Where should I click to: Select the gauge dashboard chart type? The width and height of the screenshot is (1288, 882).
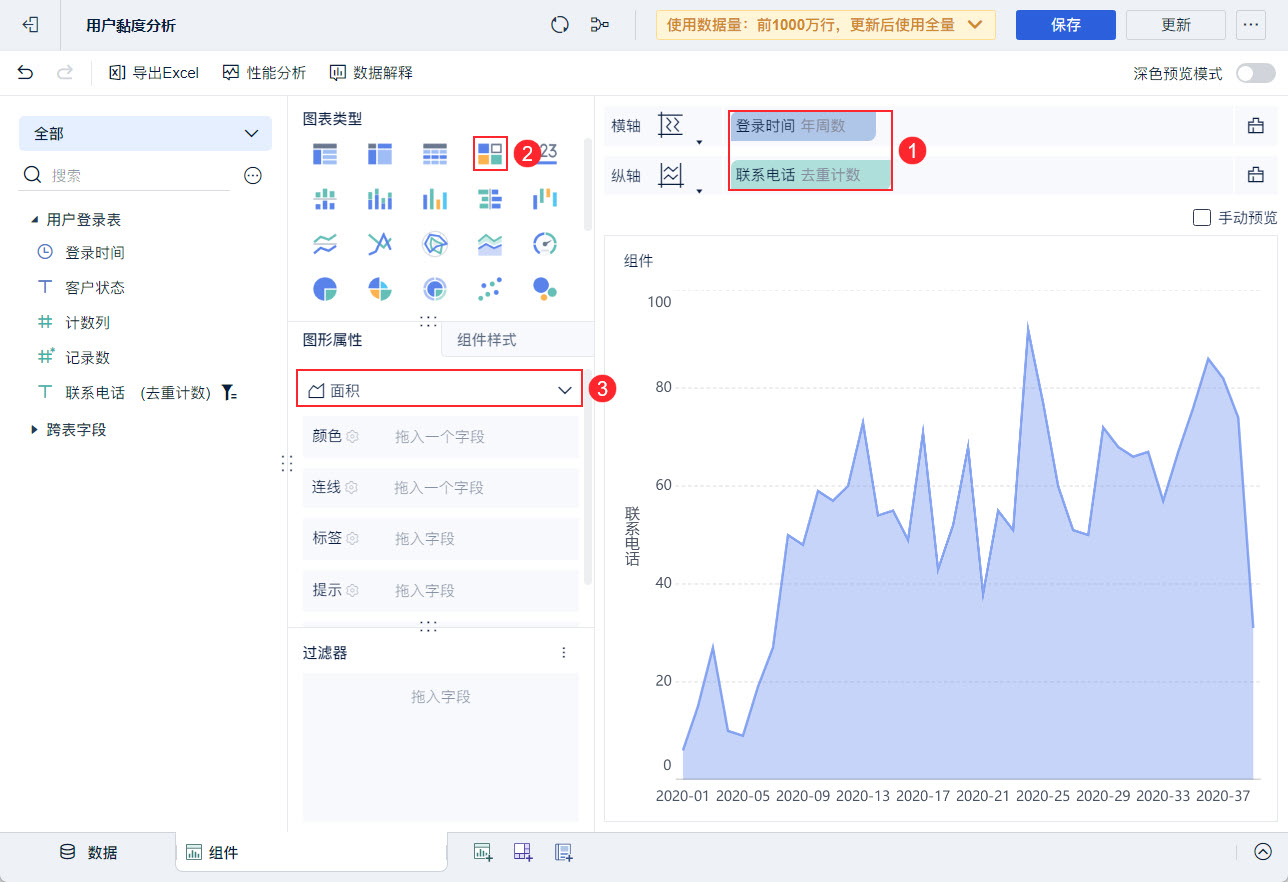pyautogui.click(x=544, y=243)
